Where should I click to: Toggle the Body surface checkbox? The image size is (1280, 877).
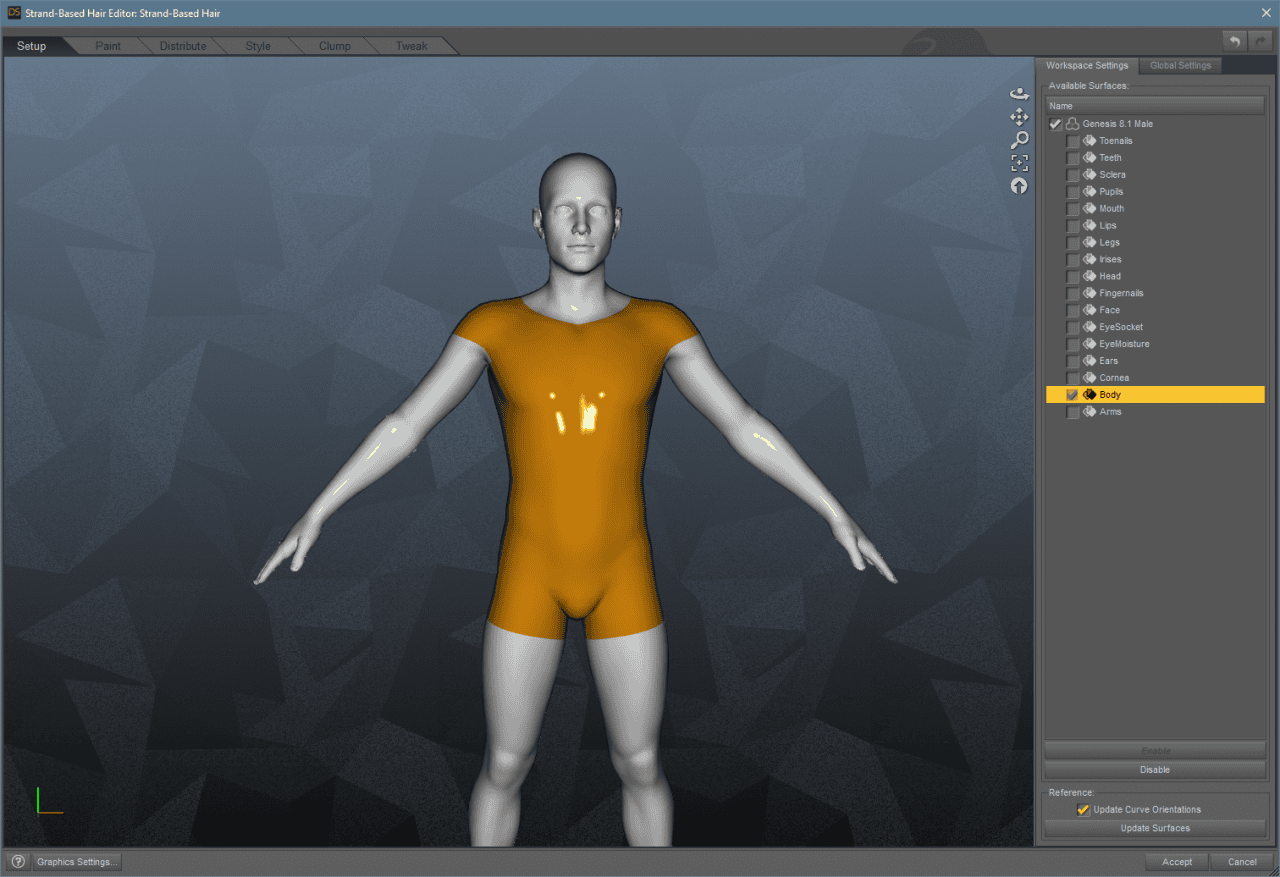[x=1072, y=394]
